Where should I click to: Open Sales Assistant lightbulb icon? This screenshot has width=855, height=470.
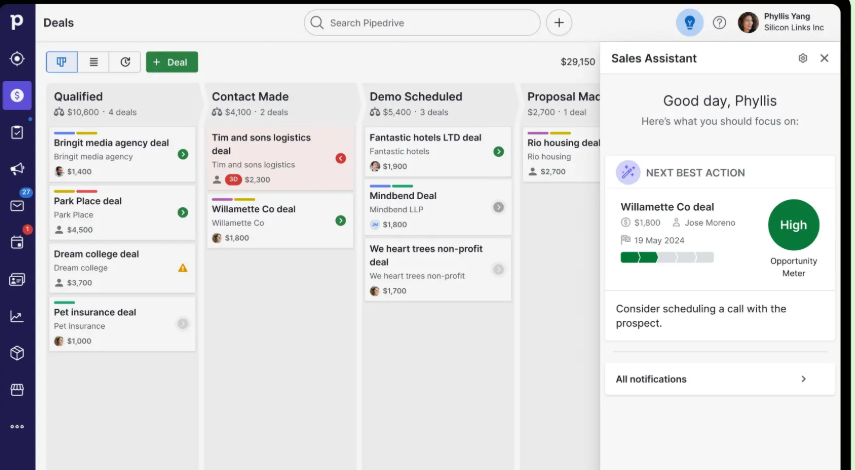(x=689, y=22)
